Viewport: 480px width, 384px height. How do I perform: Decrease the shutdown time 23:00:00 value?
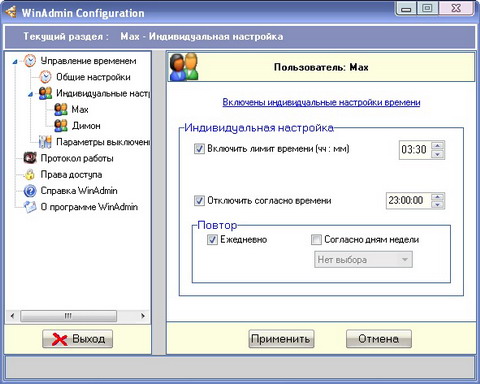coord(437,205)
